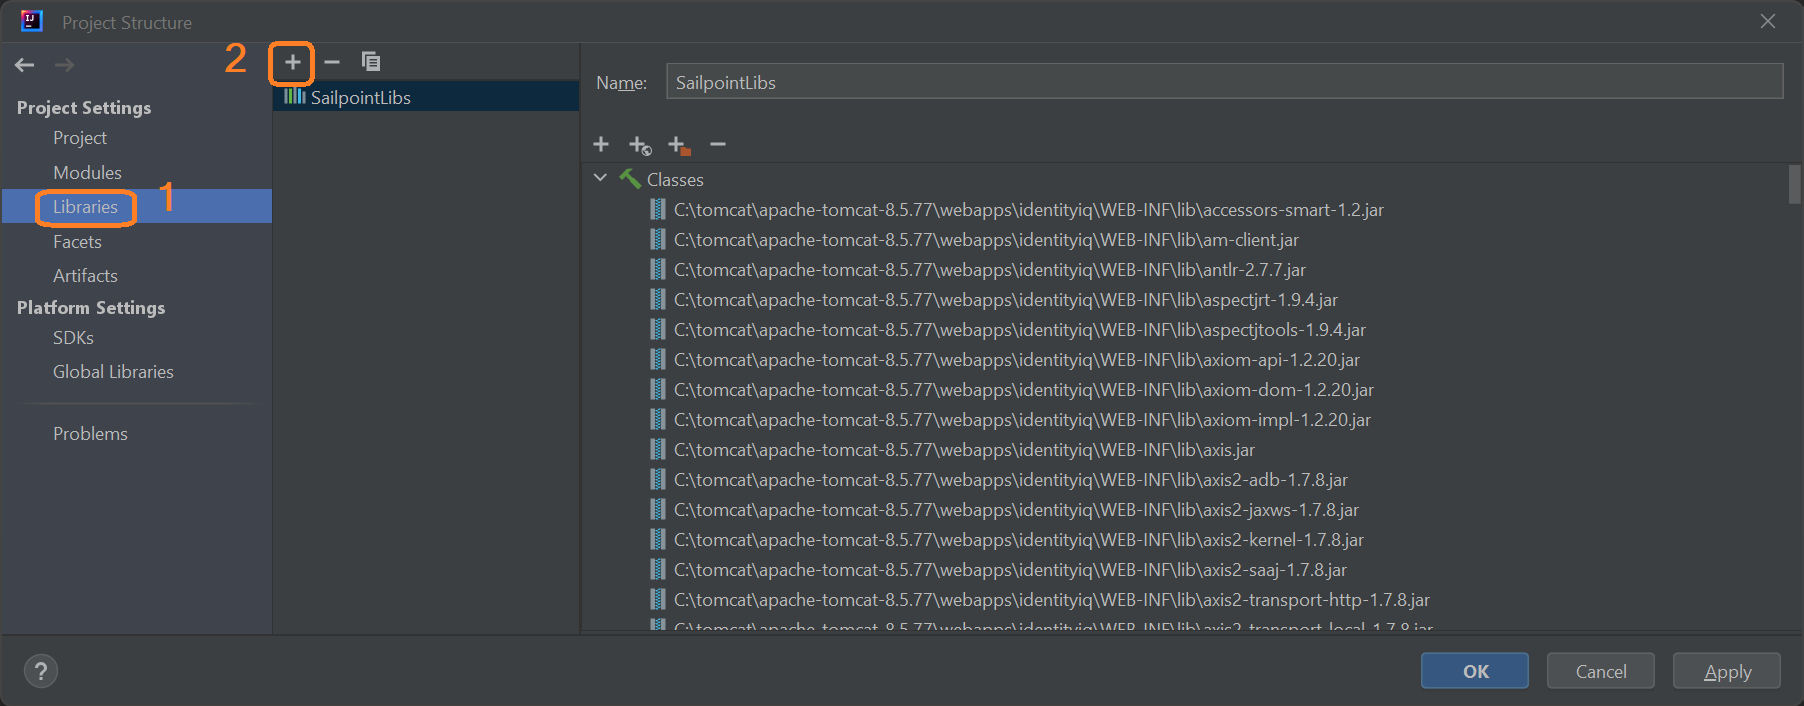Click the IntelliJ logo in title bar
This screenshot has width=1804, height=706.
(x=32, y=21)
